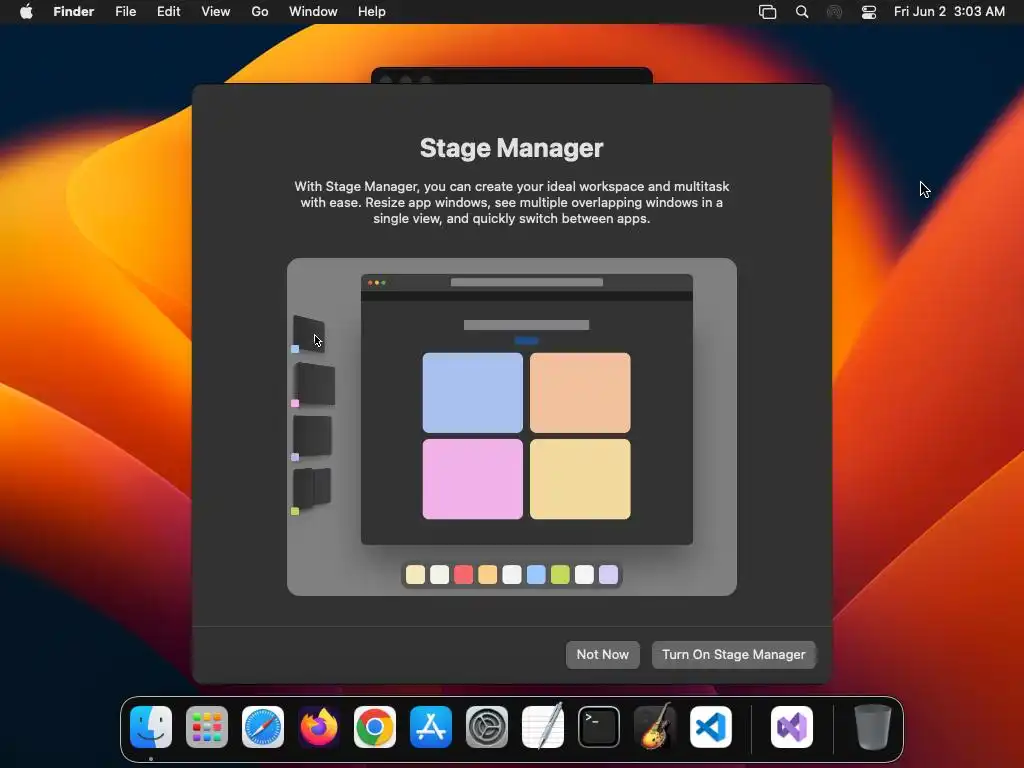1024x768 pixels.
Task: Click Turn On Stage Manager
Action: coord(733,654)
